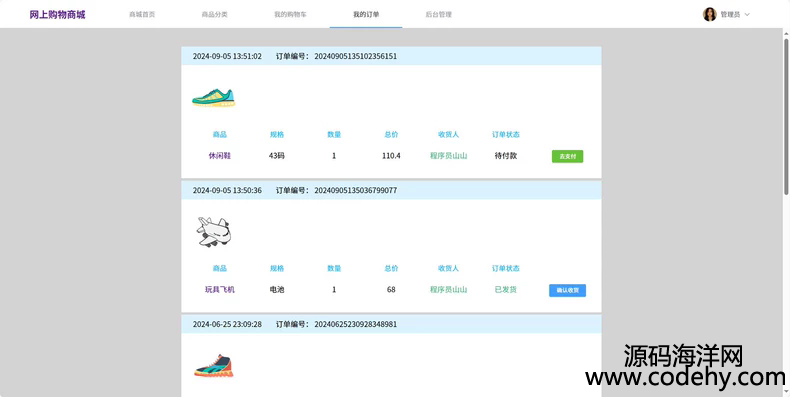The image size is (790, 397).
Task: Click 确认收货 button for 玩具飞机
Action: tap(567, 290)
